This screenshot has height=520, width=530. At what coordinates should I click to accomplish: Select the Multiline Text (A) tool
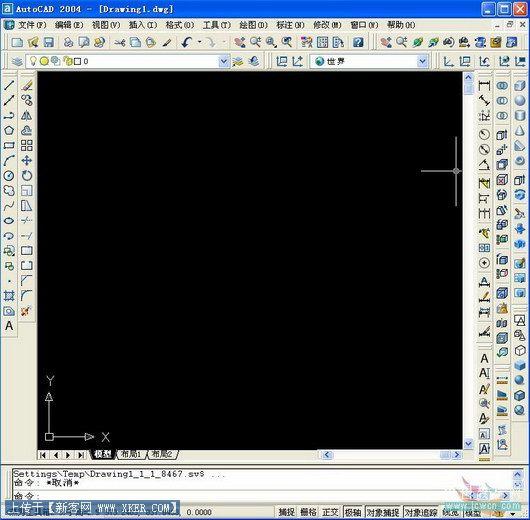coord(9,326)
